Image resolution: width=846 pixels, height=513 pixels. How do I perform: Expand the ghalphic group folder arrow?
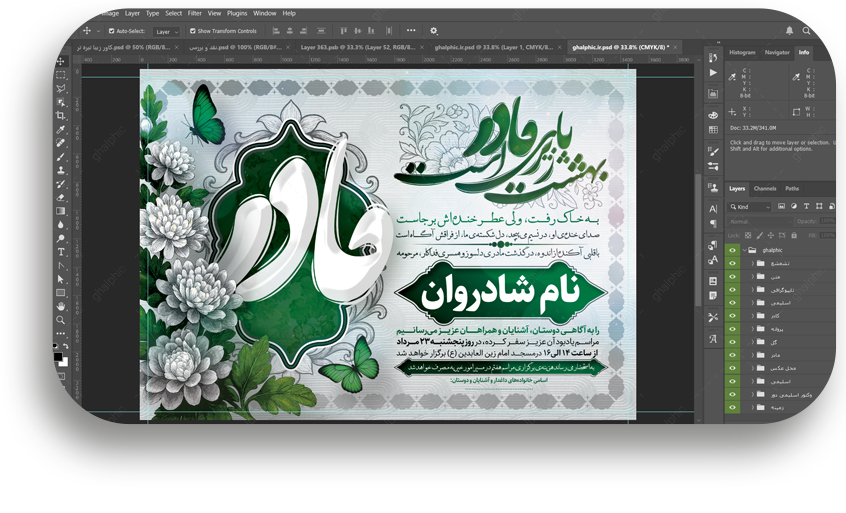point(743,250)
